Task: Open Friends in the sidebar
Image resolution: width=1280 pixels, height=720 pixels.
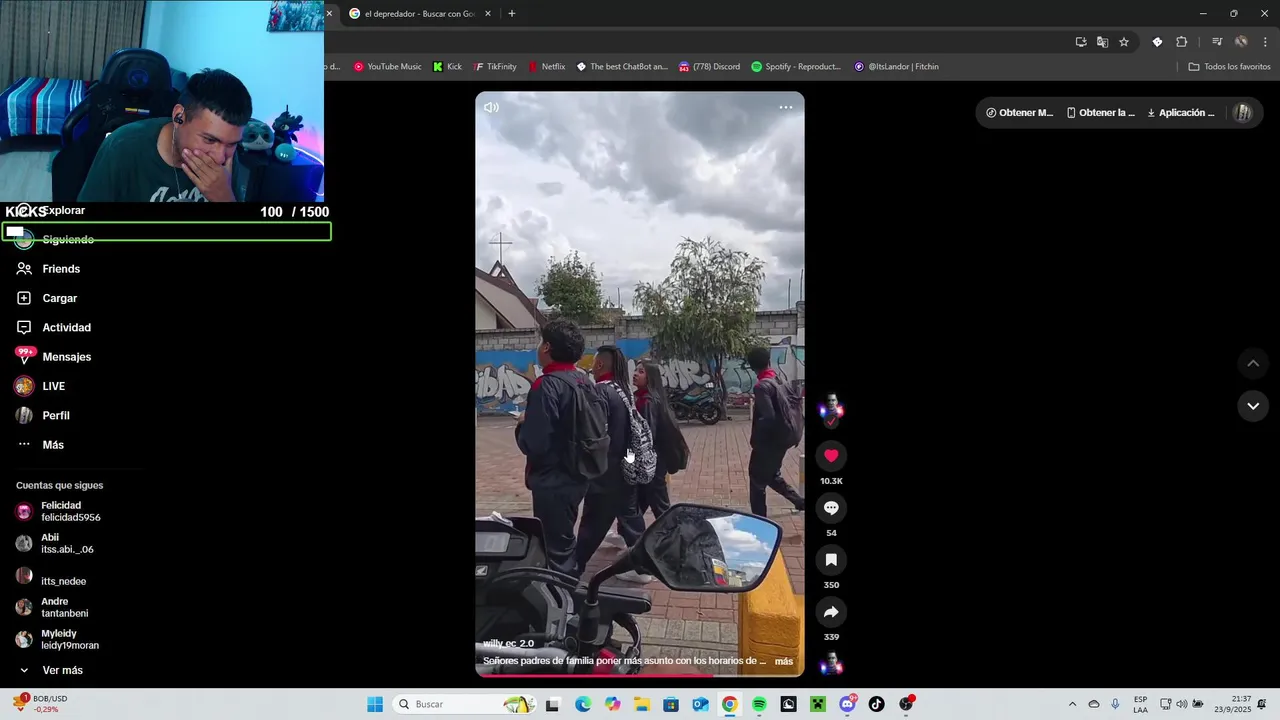Action: tap(61, 269)
